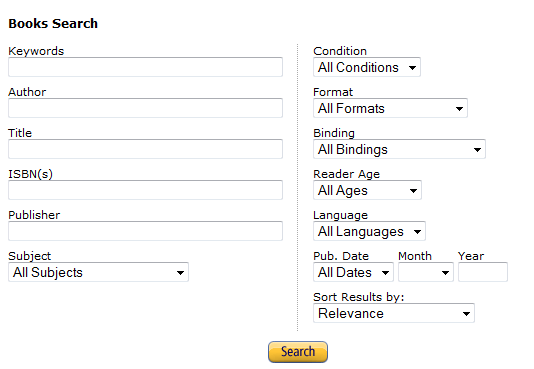Image resolution: width=534 pixels, height=369 pixels.
Task: Open the All Ages reader dropdown
Action: coord(367,190)
